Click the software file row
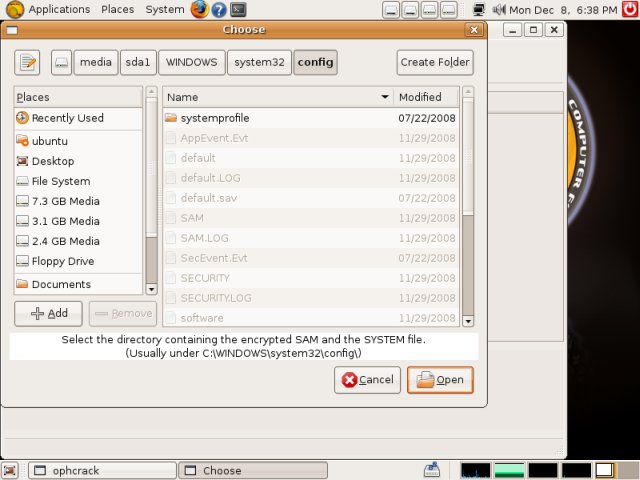 311,318
